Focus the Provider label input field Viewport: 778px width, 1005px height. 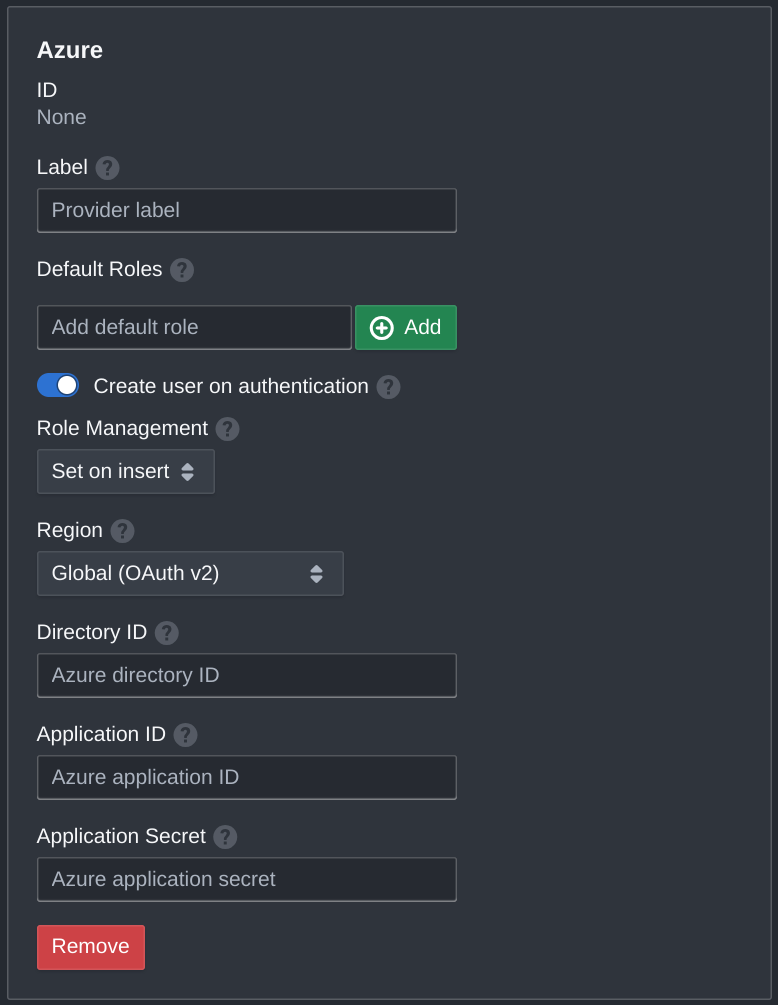click(x=247, y=210)
